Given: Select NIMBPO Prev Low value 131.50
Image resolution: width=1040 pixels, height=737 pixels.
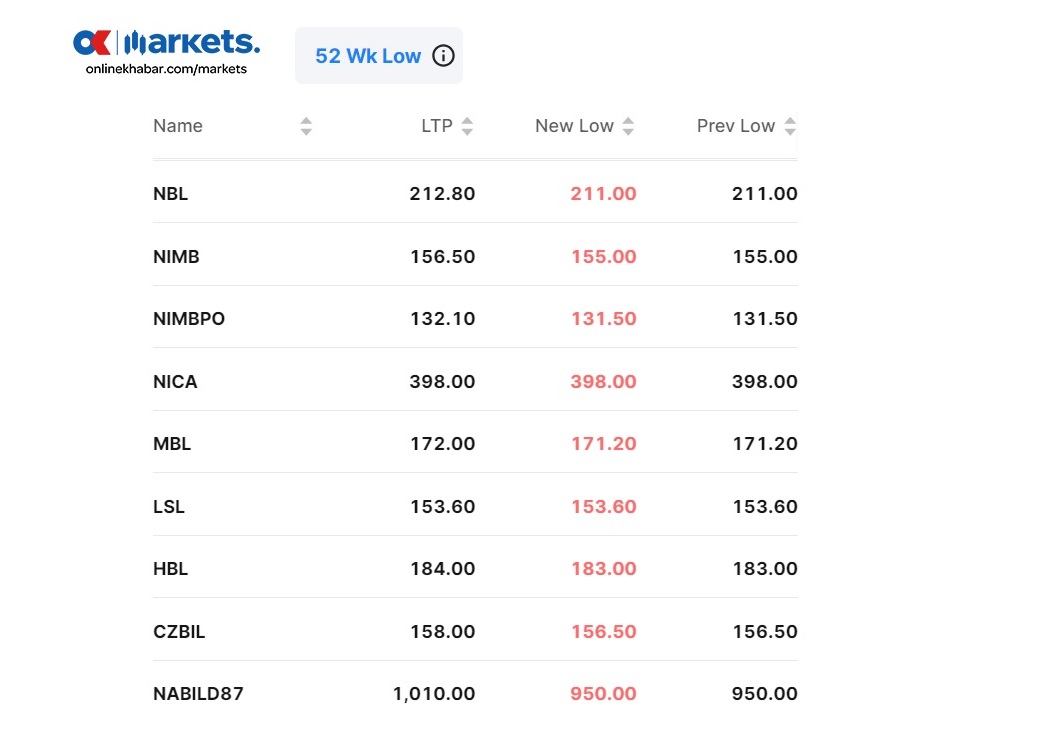Looking at the screenshot, I should (x=765, y=319).
